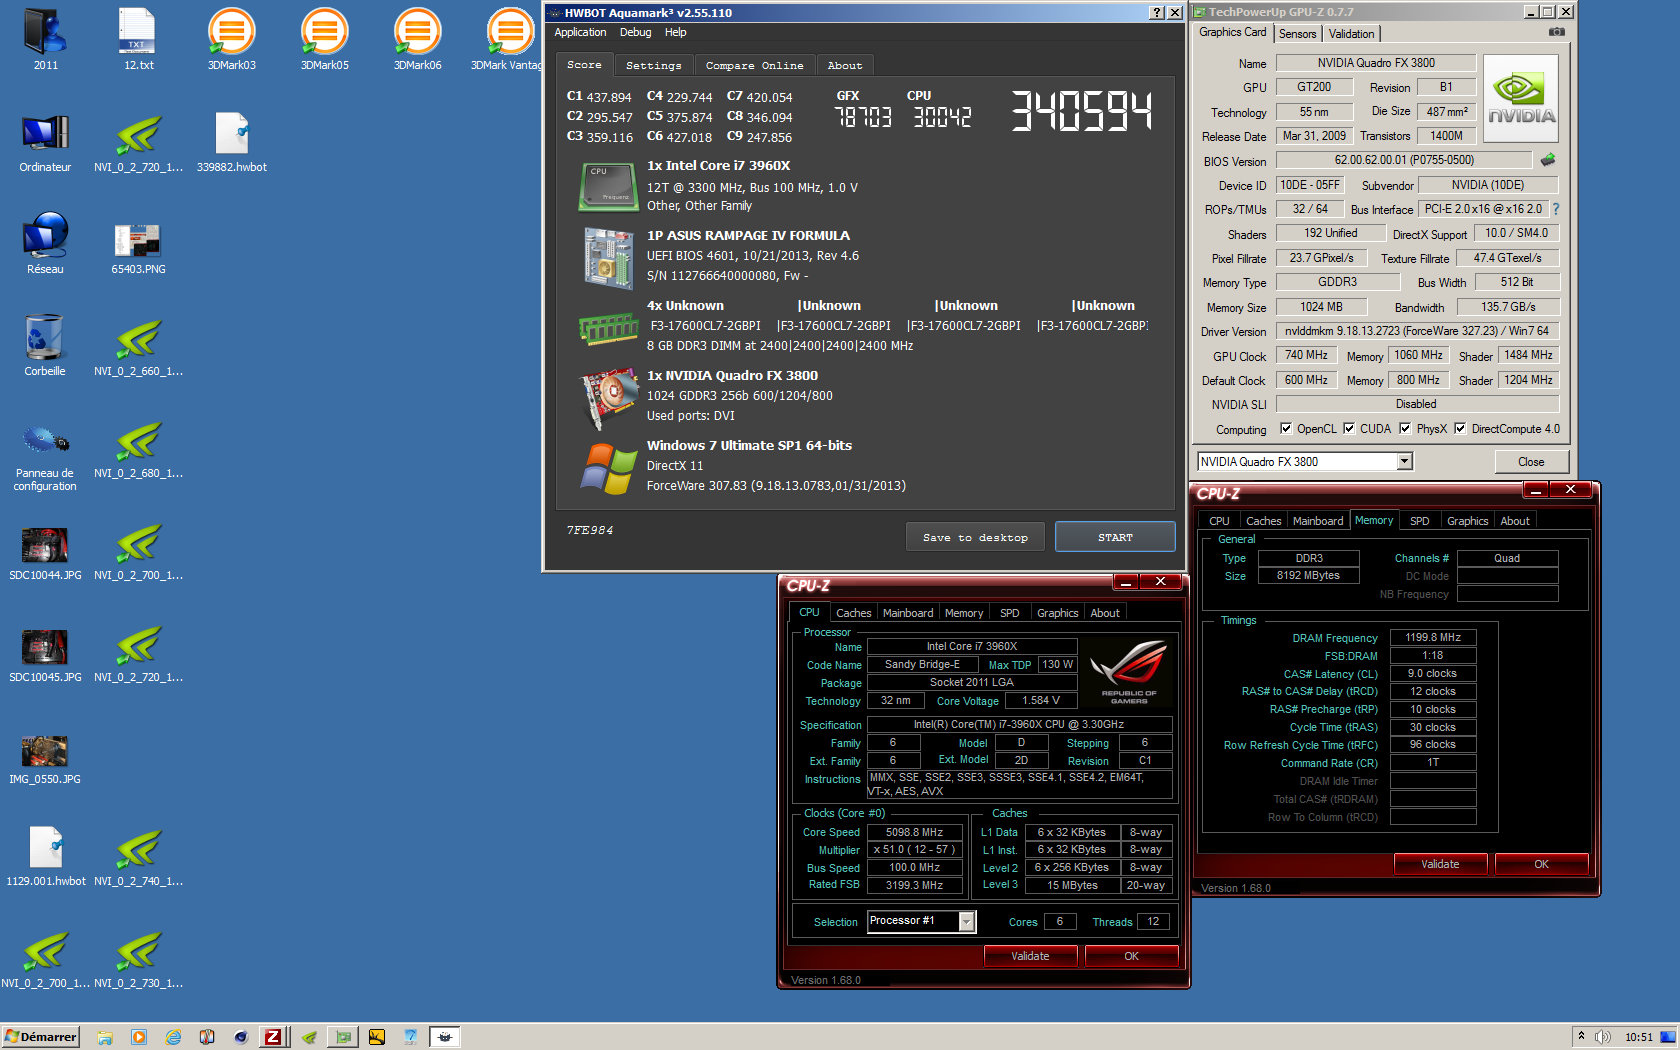This screenshot has height=1050, width=1680.
Task: Click the GPU-Z BIOS save icon
Action: (1548, 160)
